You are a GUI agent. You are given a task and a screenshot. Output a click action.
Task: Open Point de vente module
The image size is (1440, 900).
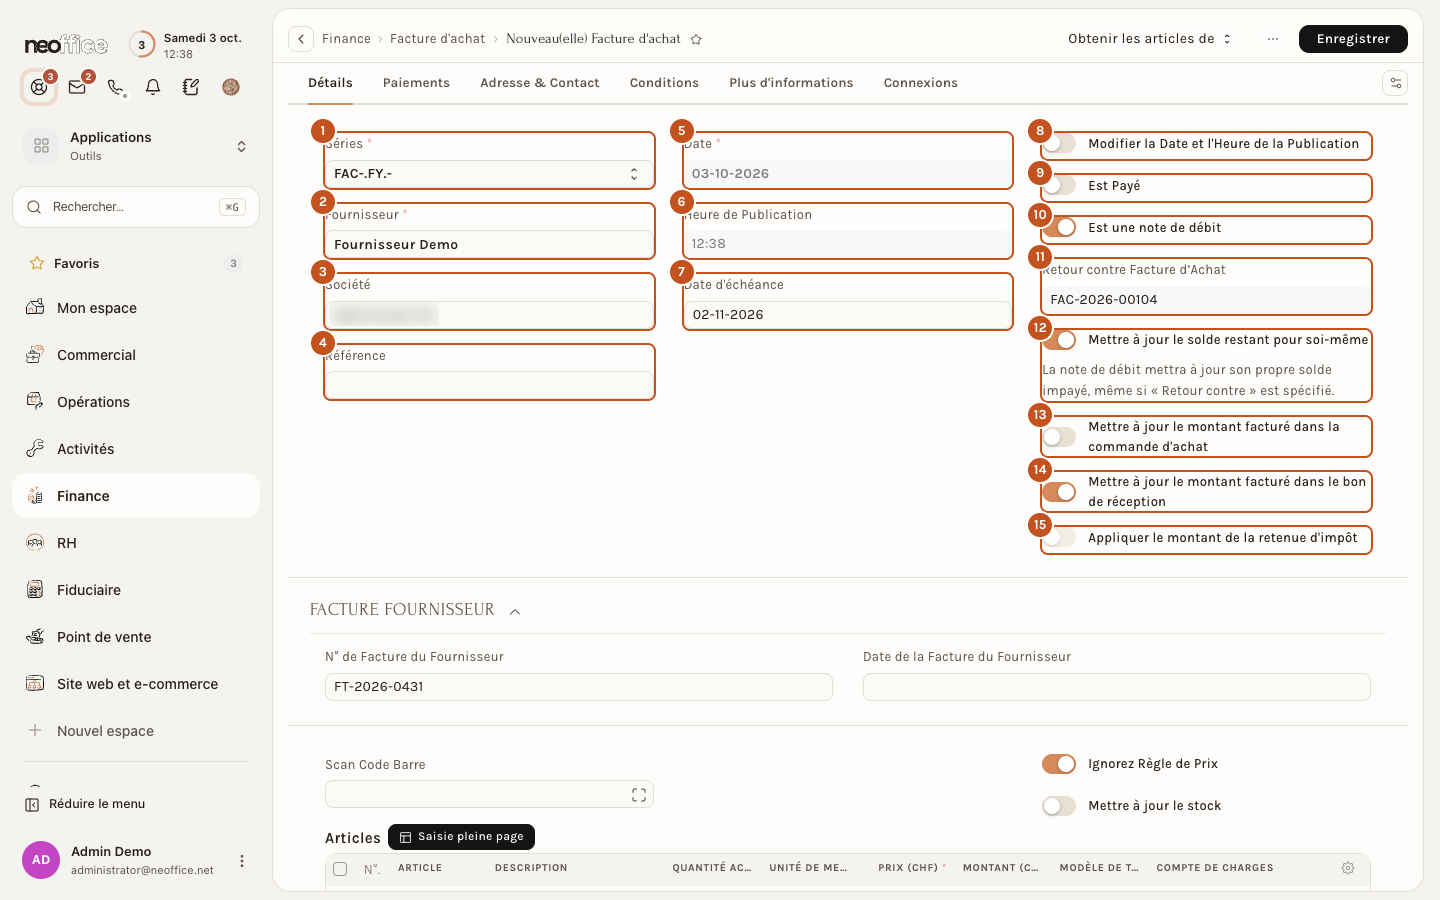136,637
